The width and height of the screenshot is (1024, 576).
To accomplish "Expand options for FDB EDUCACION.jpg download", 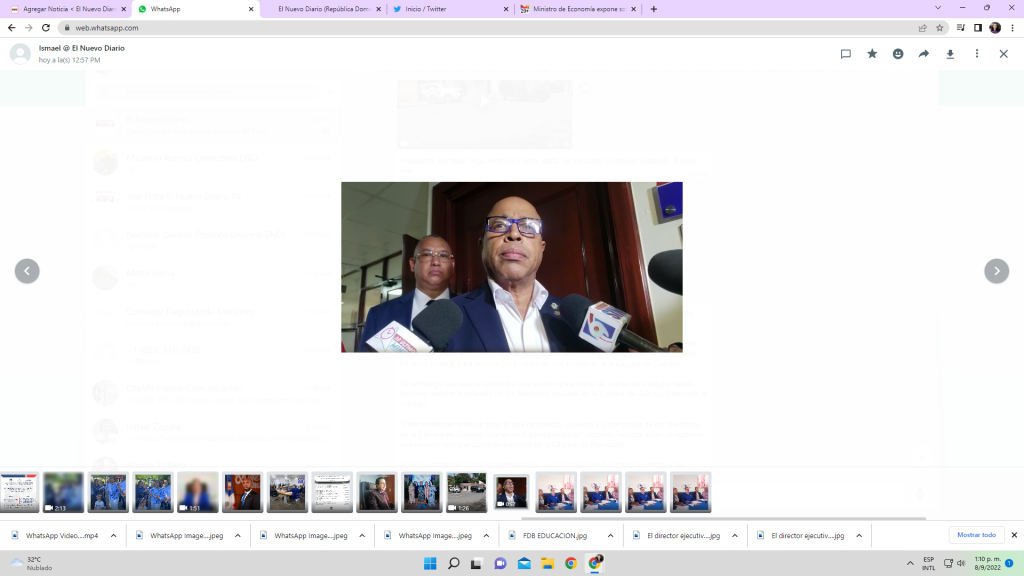I will click(x=610, y=536).
